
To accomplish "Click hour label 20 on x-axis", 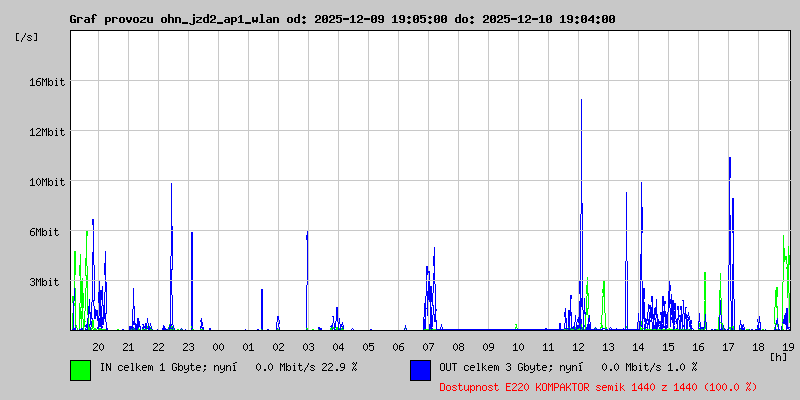I will pos(98,347).
